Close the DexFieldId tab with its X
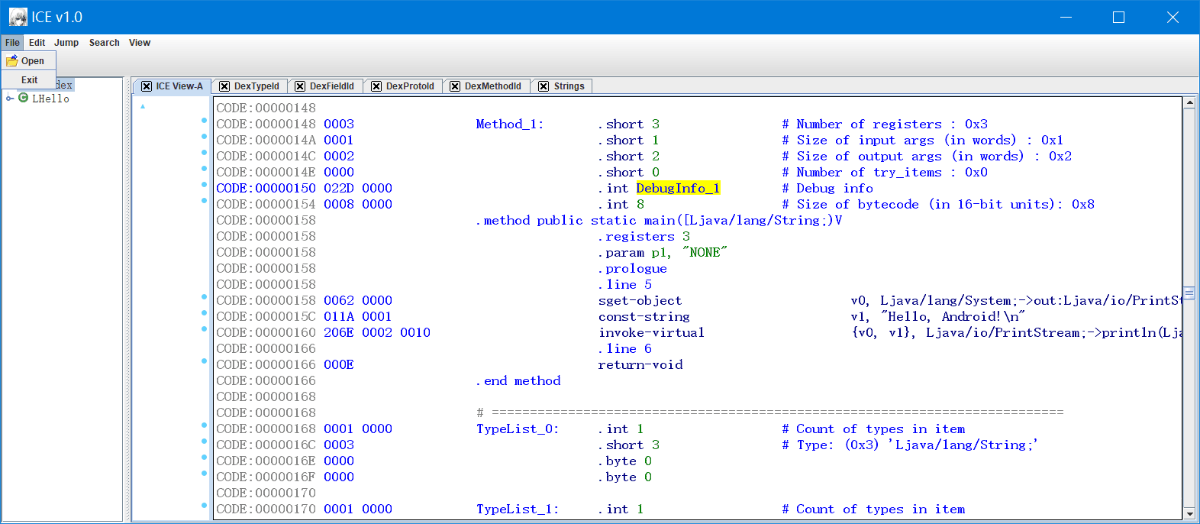This screenshot has height=524, width=1200. pos(301,86)
